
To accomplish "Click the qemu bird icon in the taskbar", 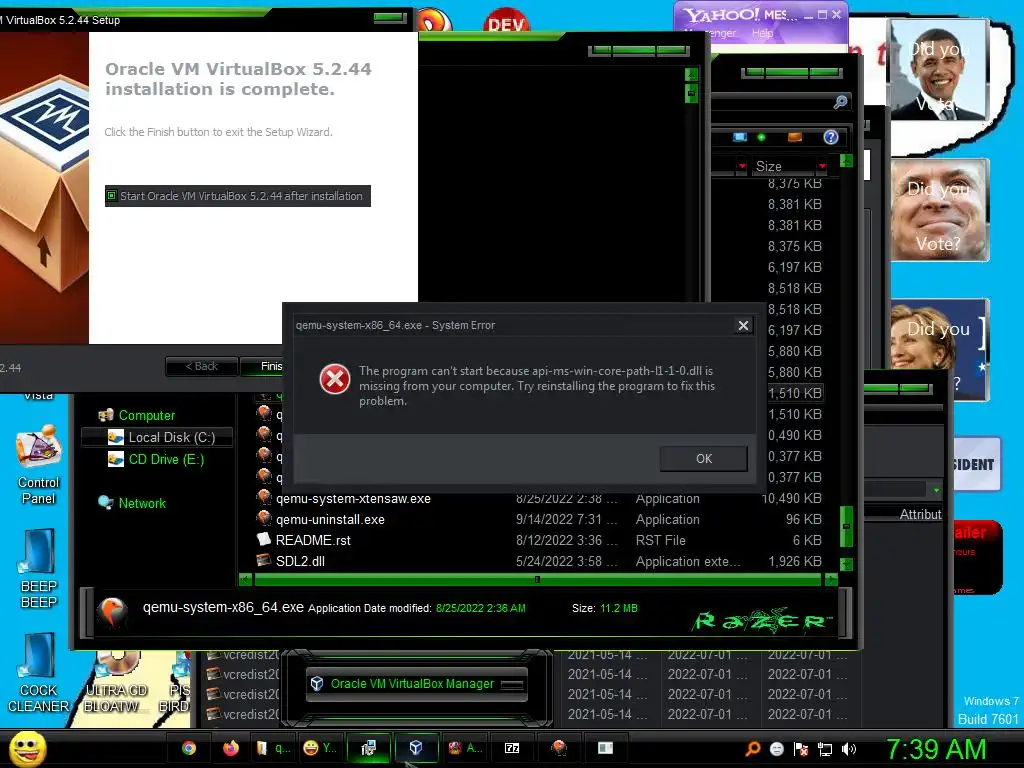I will click(x=559, y=748).
